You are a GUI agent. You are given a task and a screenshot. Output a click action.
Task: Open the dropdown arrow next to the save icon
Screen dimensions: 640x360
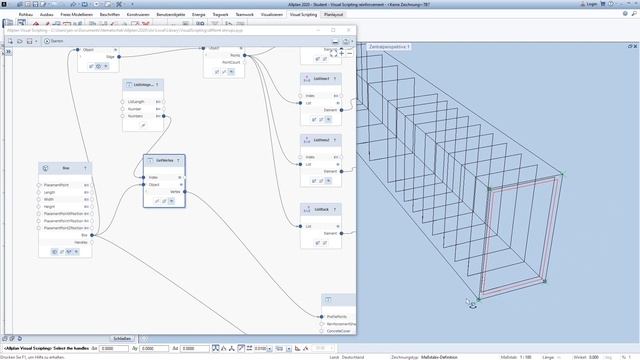[36, 41]
